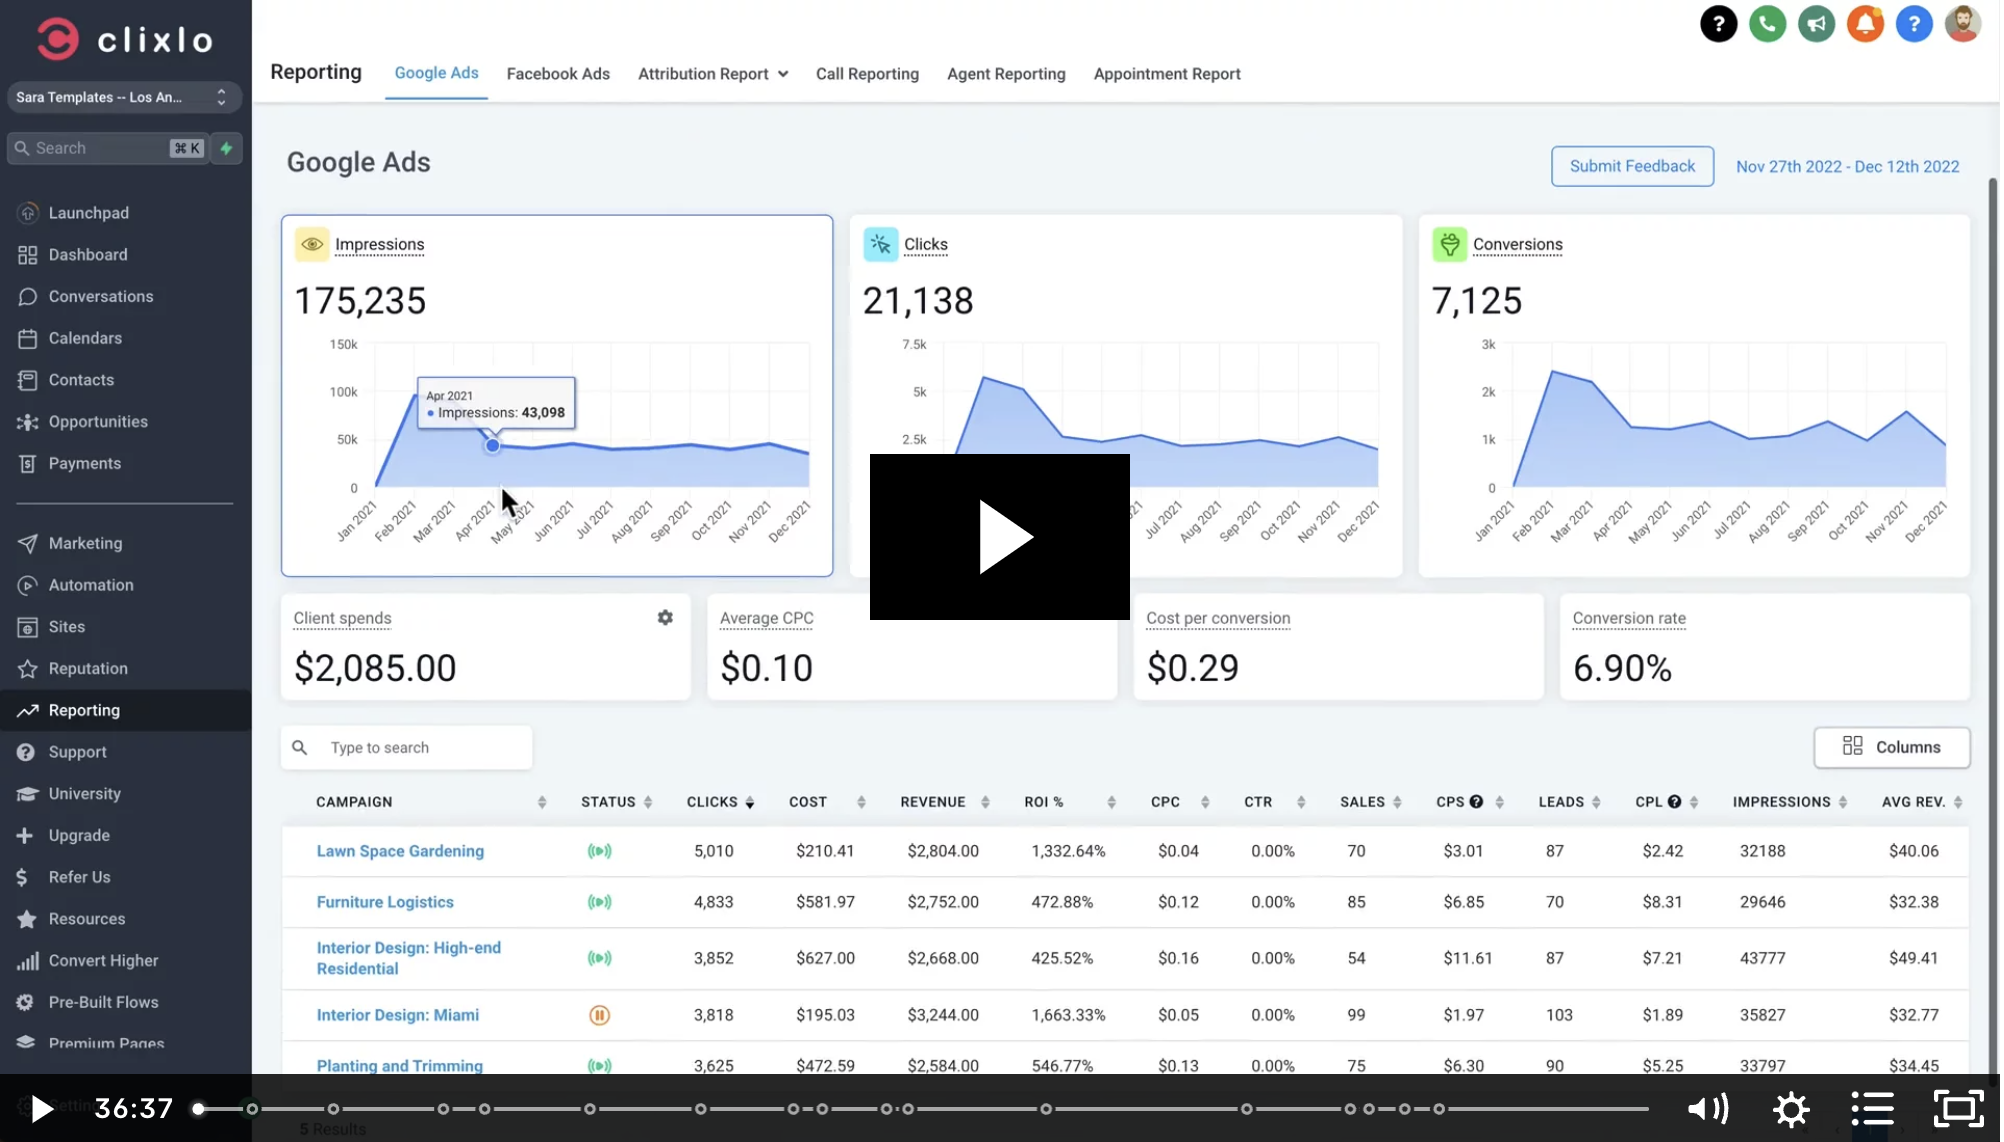2004x1142 pixels.
Task: Sort table by Campaign column
Action: [543, 803]
